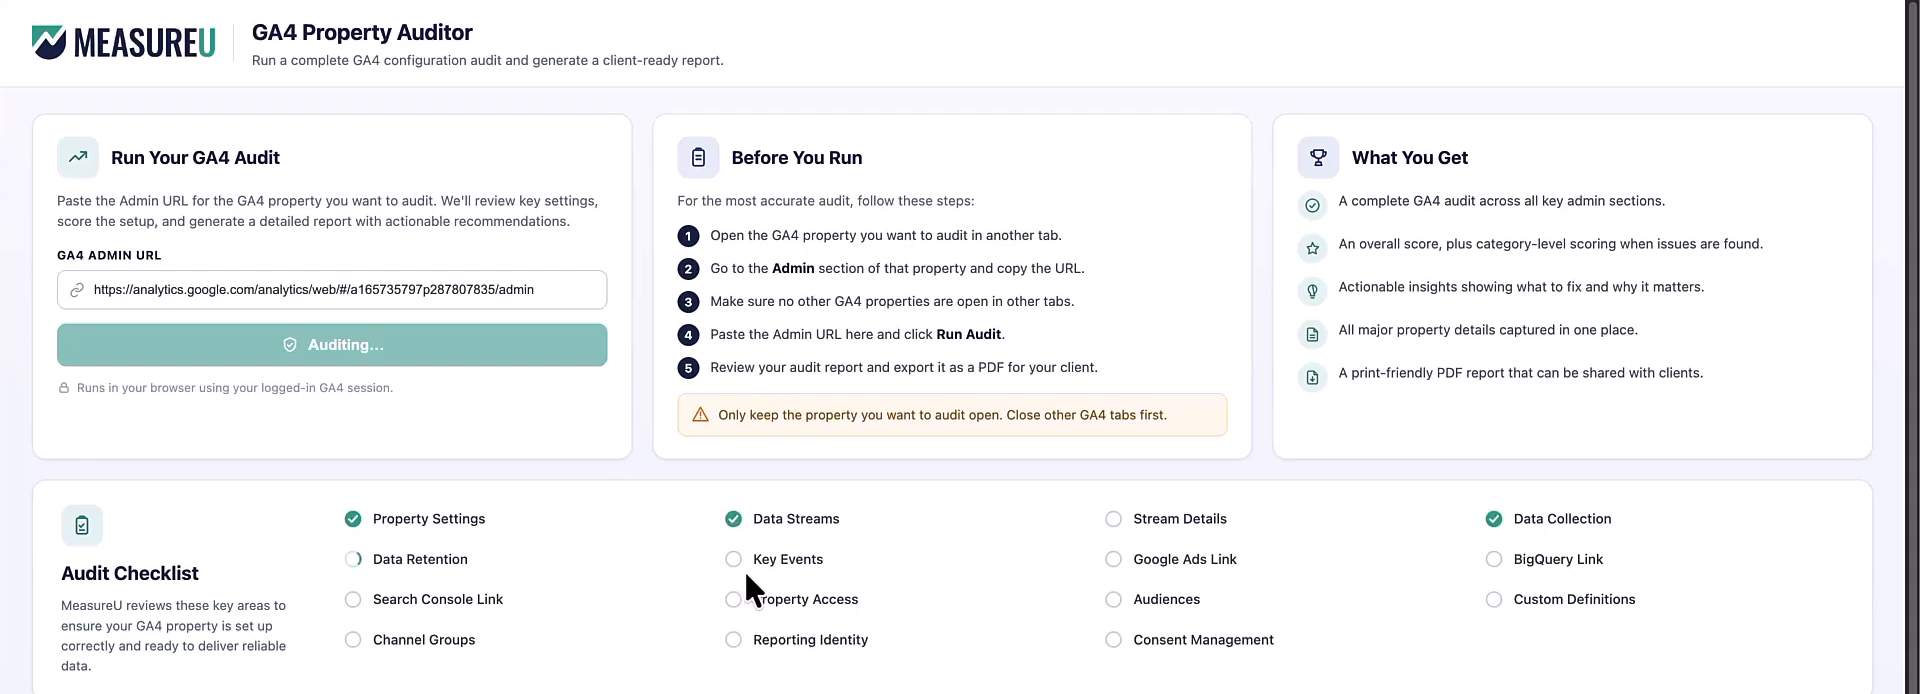The width and height of the screenshot is (1920, 694).
Task: Click into the GA4 Admin URL input field
Action: [x=332, y=290]
